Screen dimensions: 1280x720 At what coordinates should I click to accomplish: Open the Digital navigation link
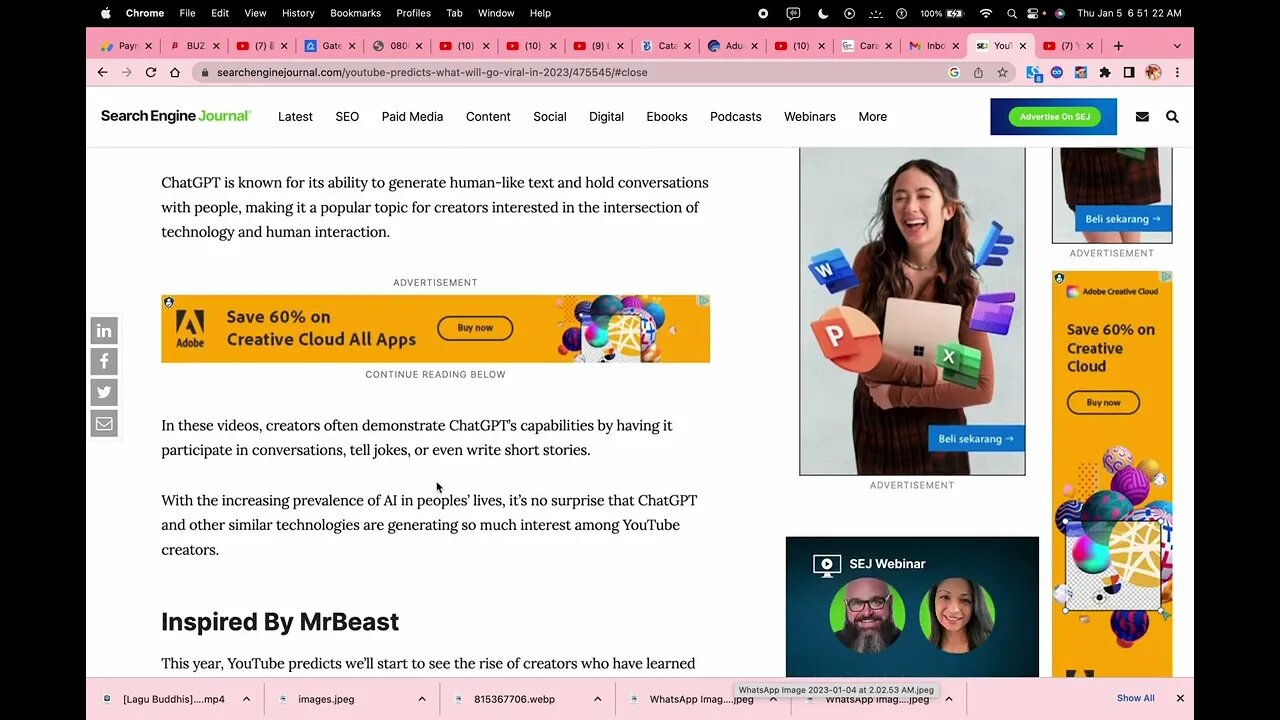tap(606, 117)
